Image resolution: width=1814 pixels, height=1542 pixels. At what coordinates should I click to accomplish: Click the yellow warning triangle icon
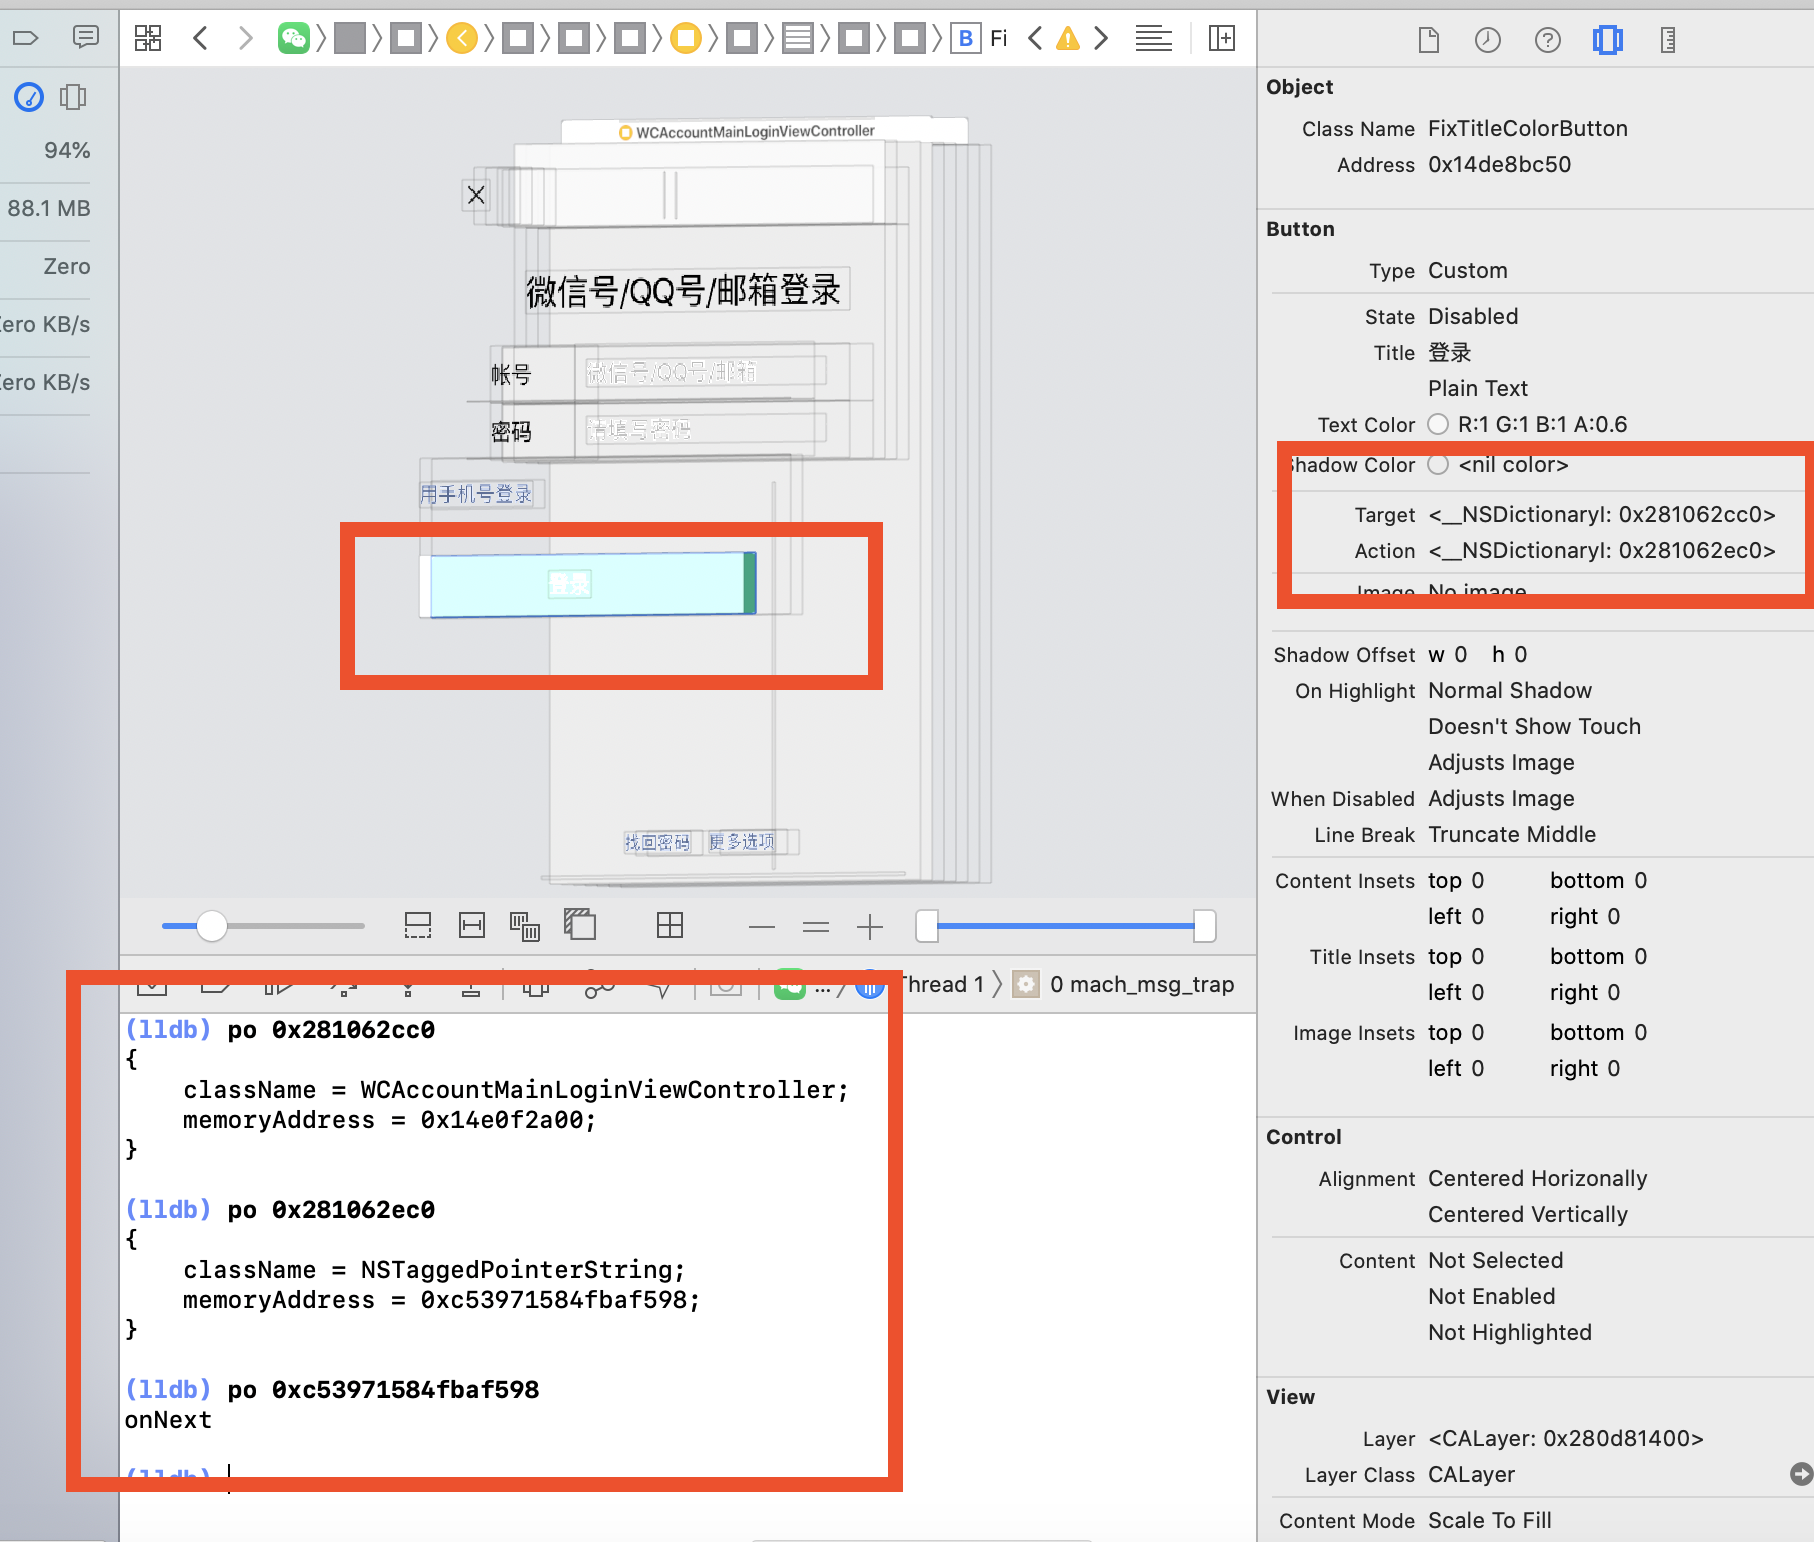1068,38
